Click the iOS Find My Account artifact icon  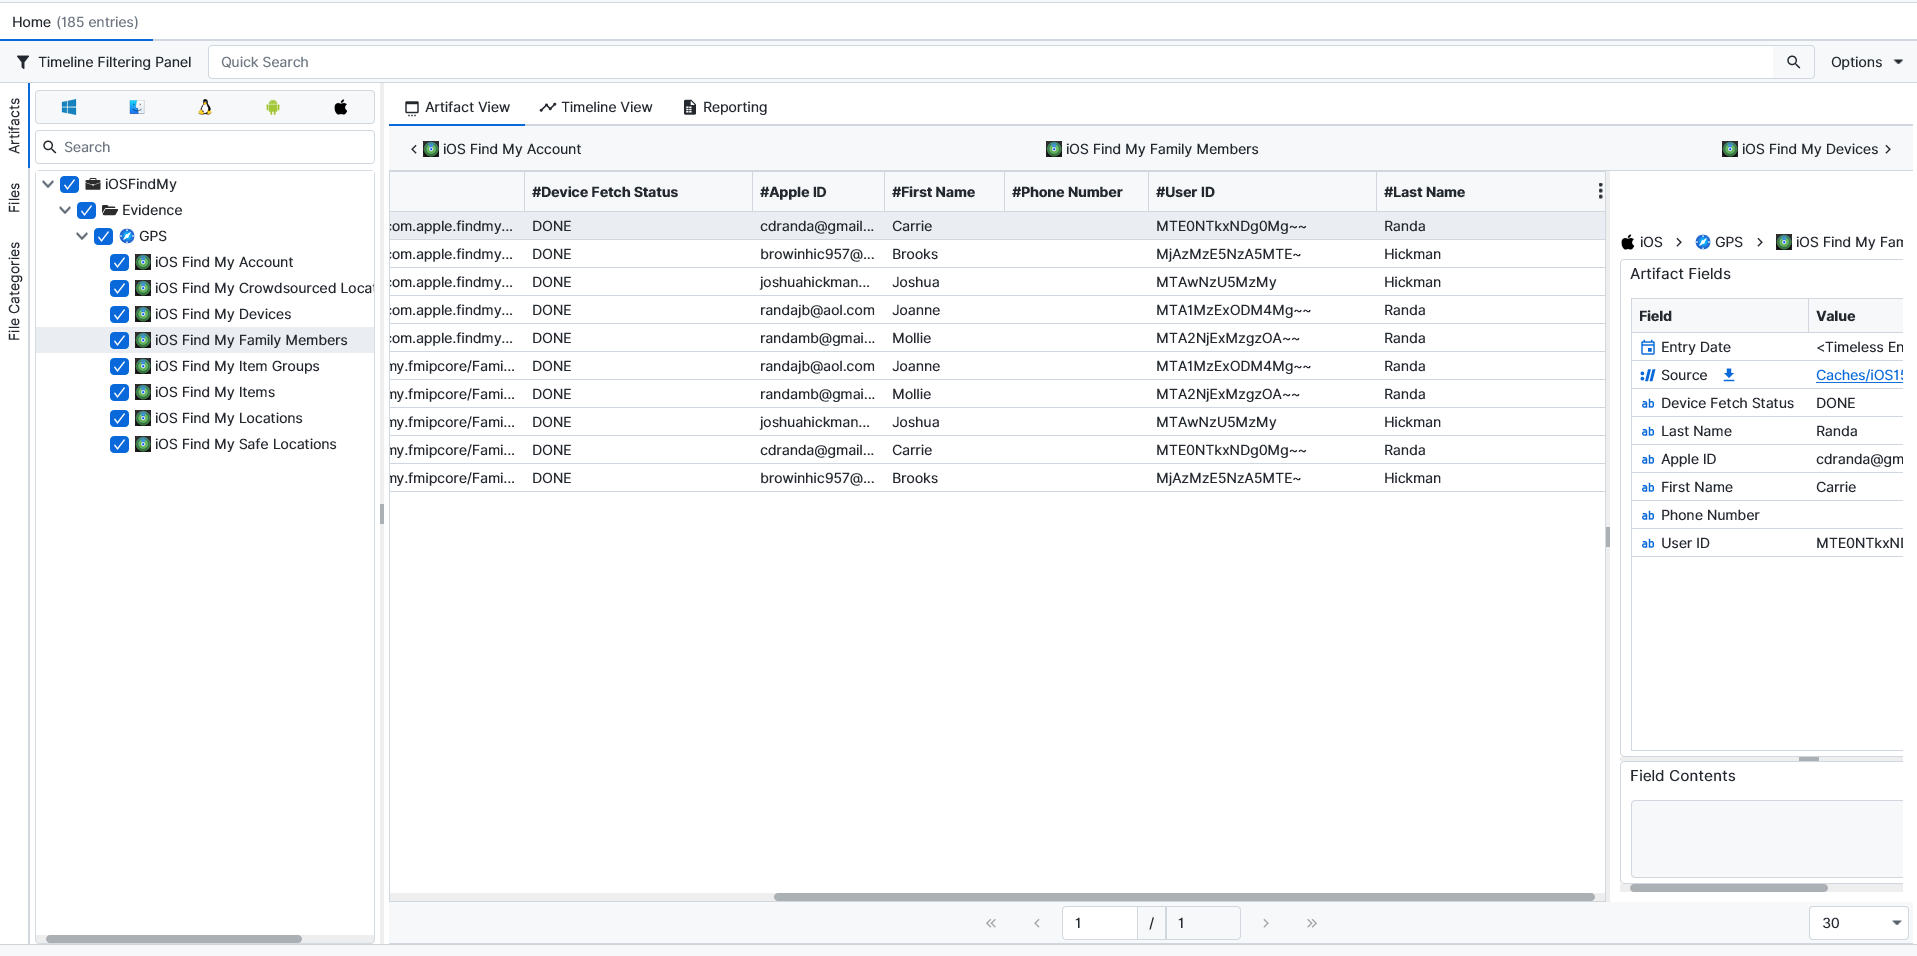click(x=143, y=262)
